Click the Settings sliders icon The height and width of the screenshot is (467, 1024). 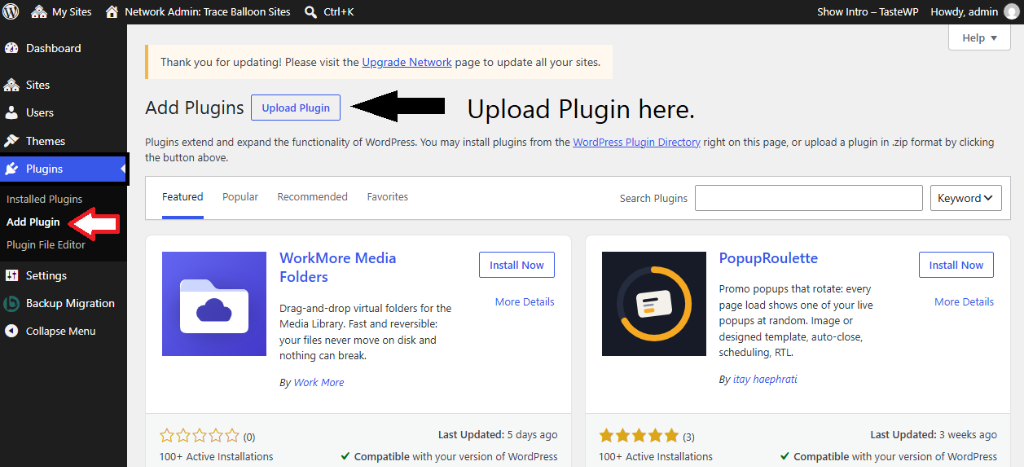pyautogui.click(x=11, y=276)
